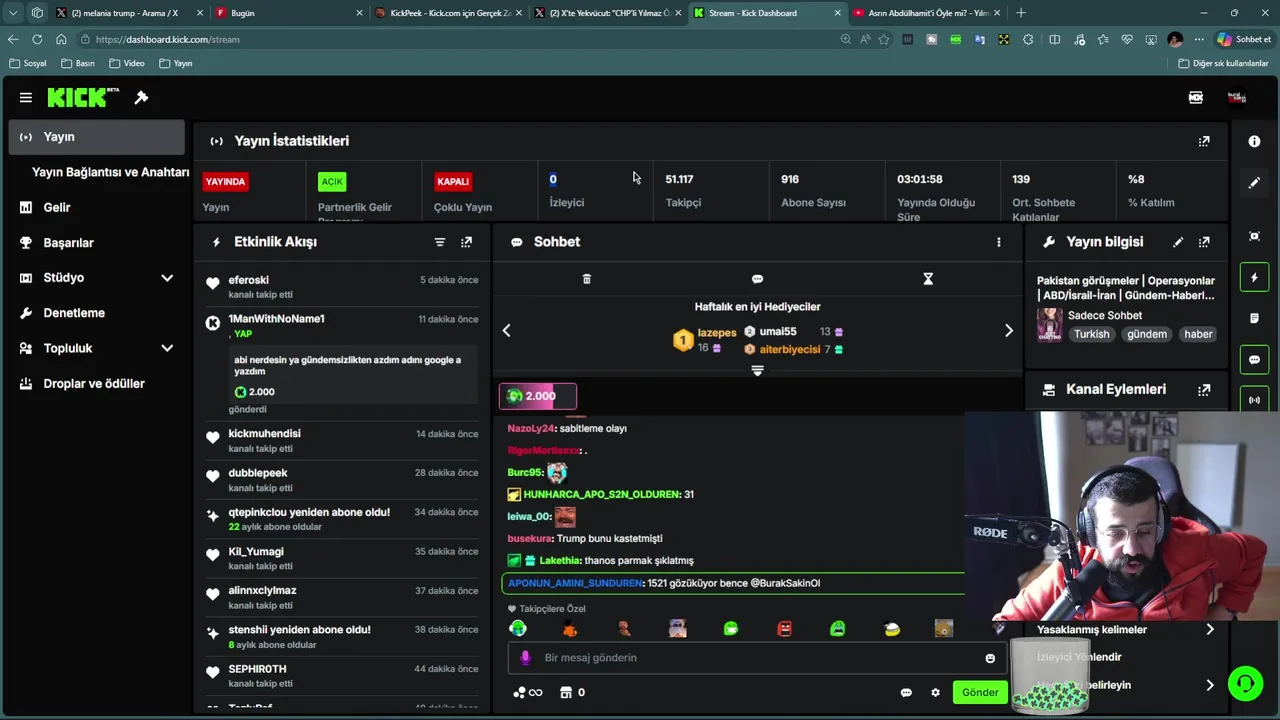Show next top gifters with right arrow

click(x=1008, y=330)
